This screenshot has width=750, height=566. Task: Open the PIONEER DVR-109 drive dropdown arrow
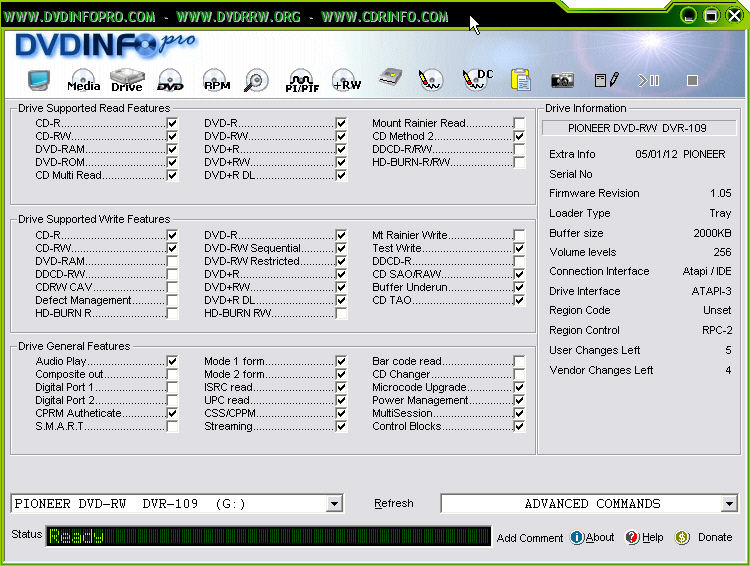(334, 503)
